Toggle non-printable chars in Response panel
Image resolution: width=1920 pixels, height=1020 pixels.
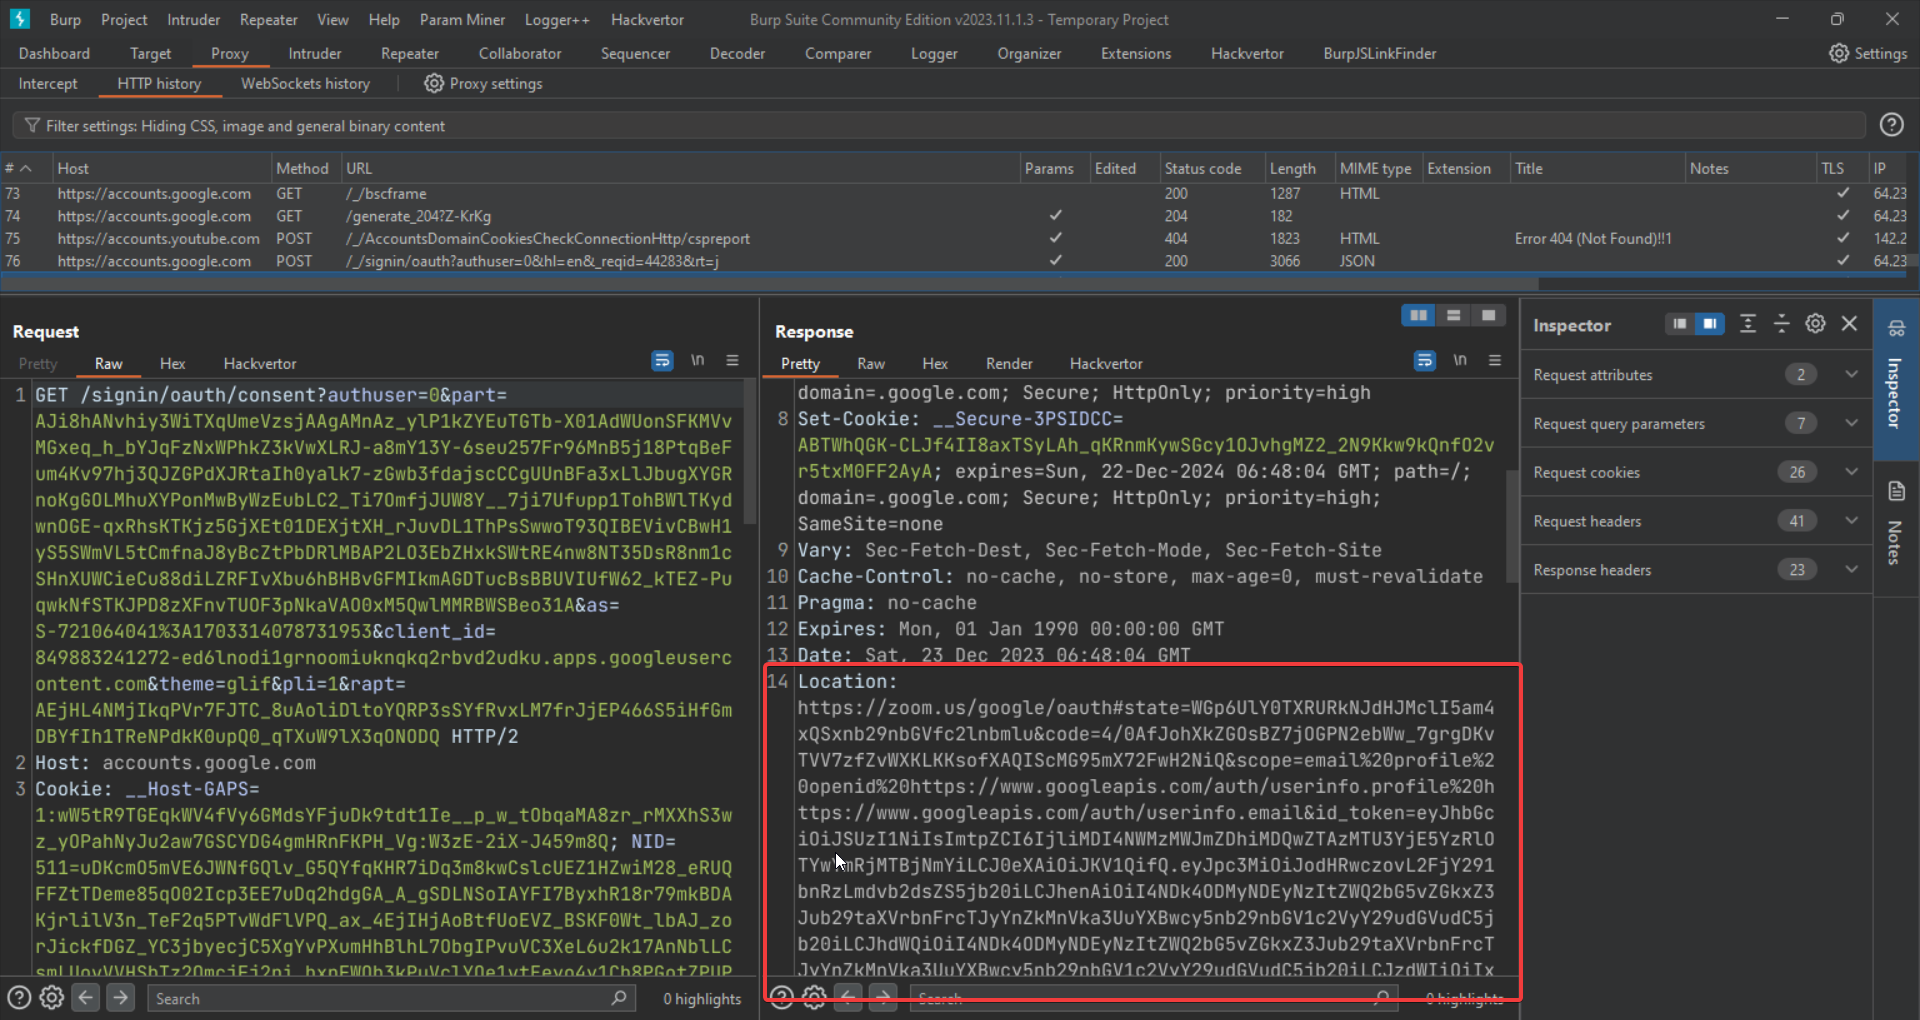click(1460, 361)
